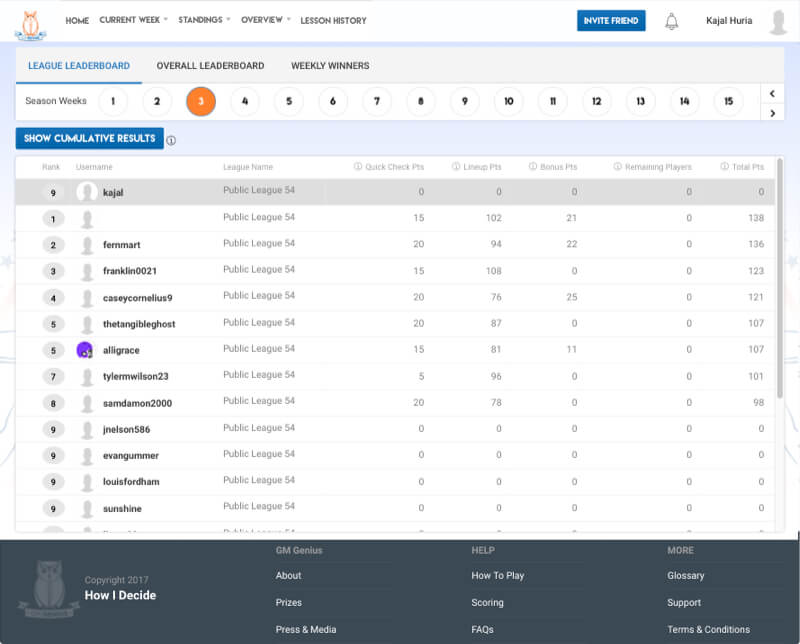Viewport: 800px width, 644px height.
Task: Click Total Pts info icon
Action: click(724, 166)
